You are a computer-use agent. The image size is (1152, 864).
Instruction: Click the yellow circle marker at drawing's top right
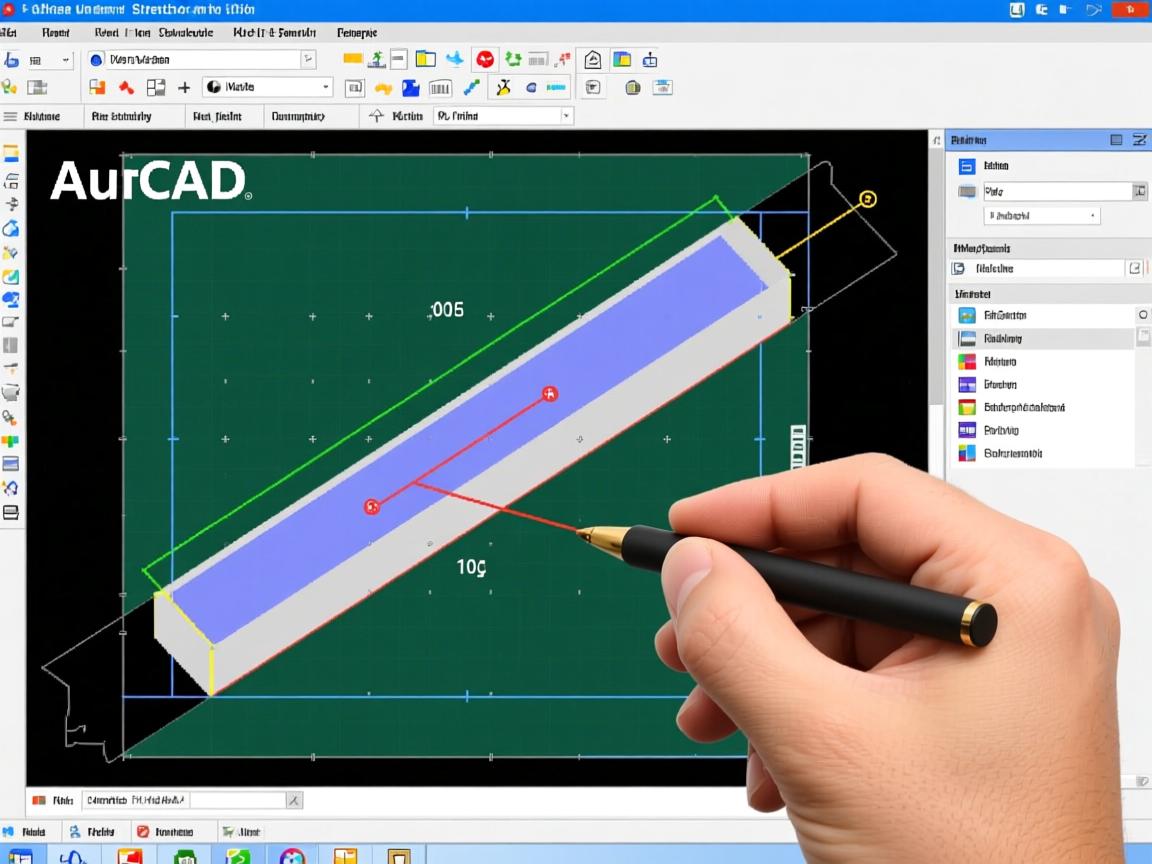(x=868, y=199)
